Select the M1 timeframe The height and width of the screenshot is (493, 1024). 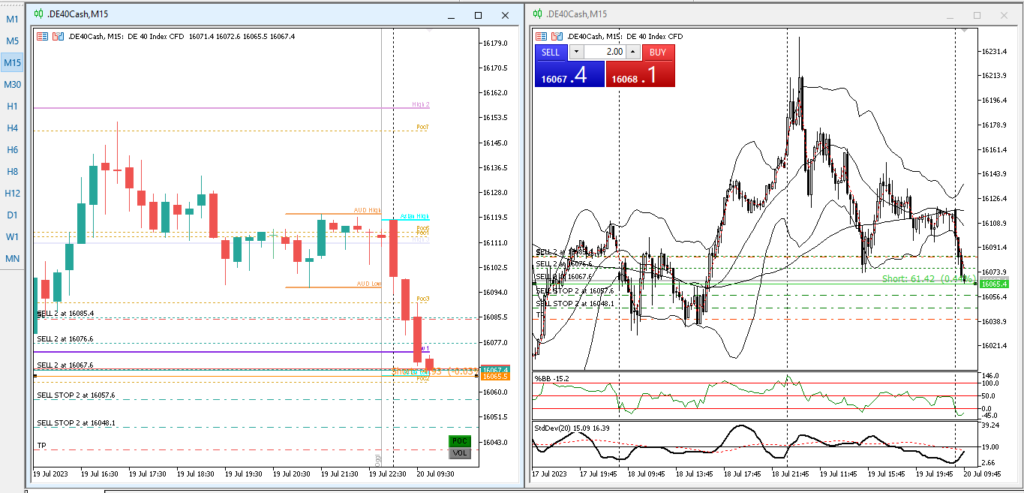[x=12, y=19]
